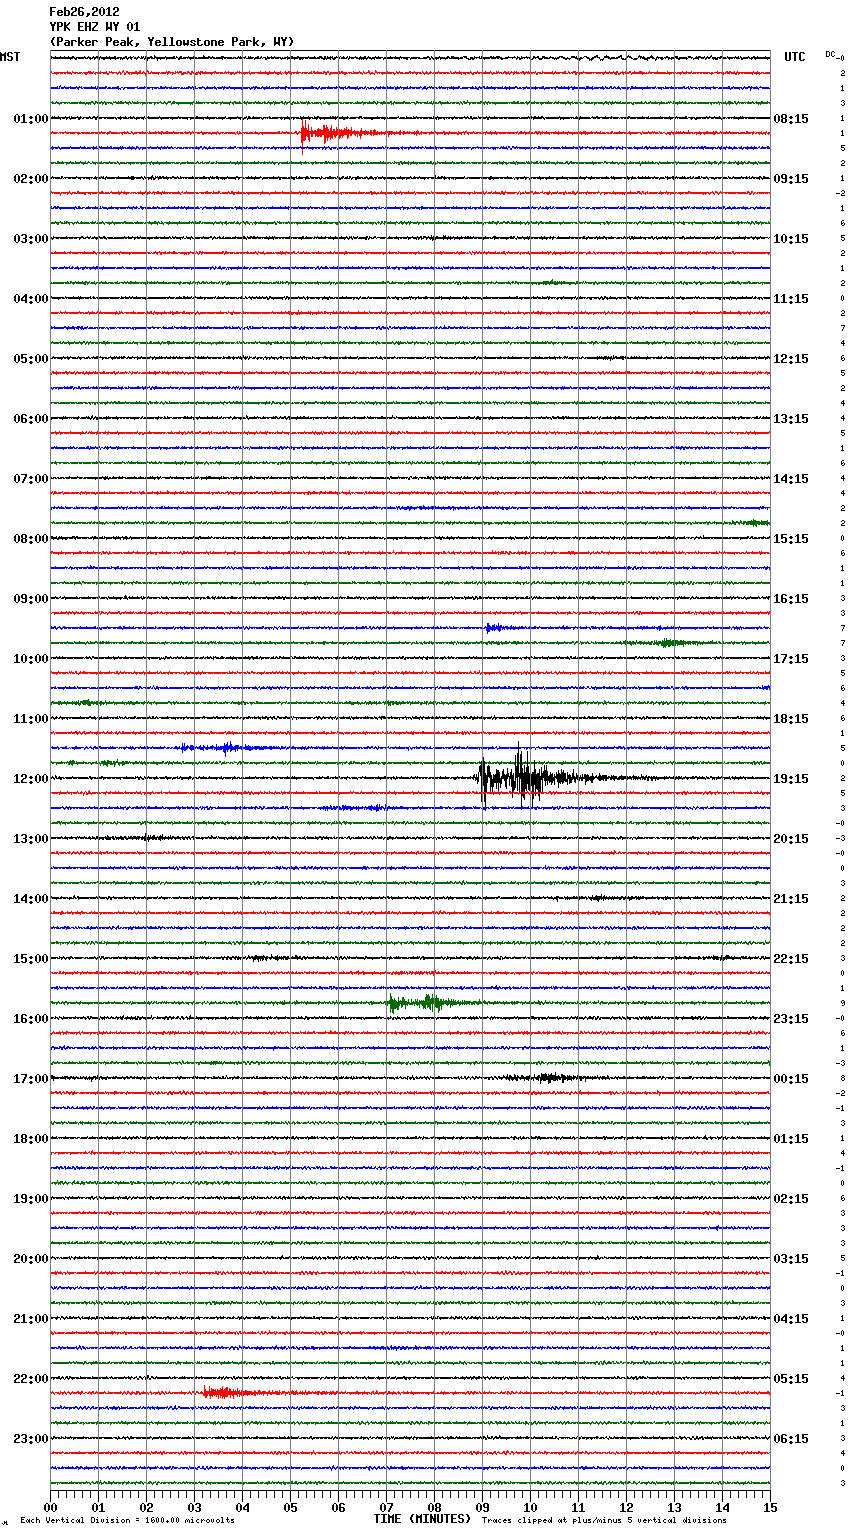Click the Parker Peak, Yellowstone Park location title

pos(172,42)
